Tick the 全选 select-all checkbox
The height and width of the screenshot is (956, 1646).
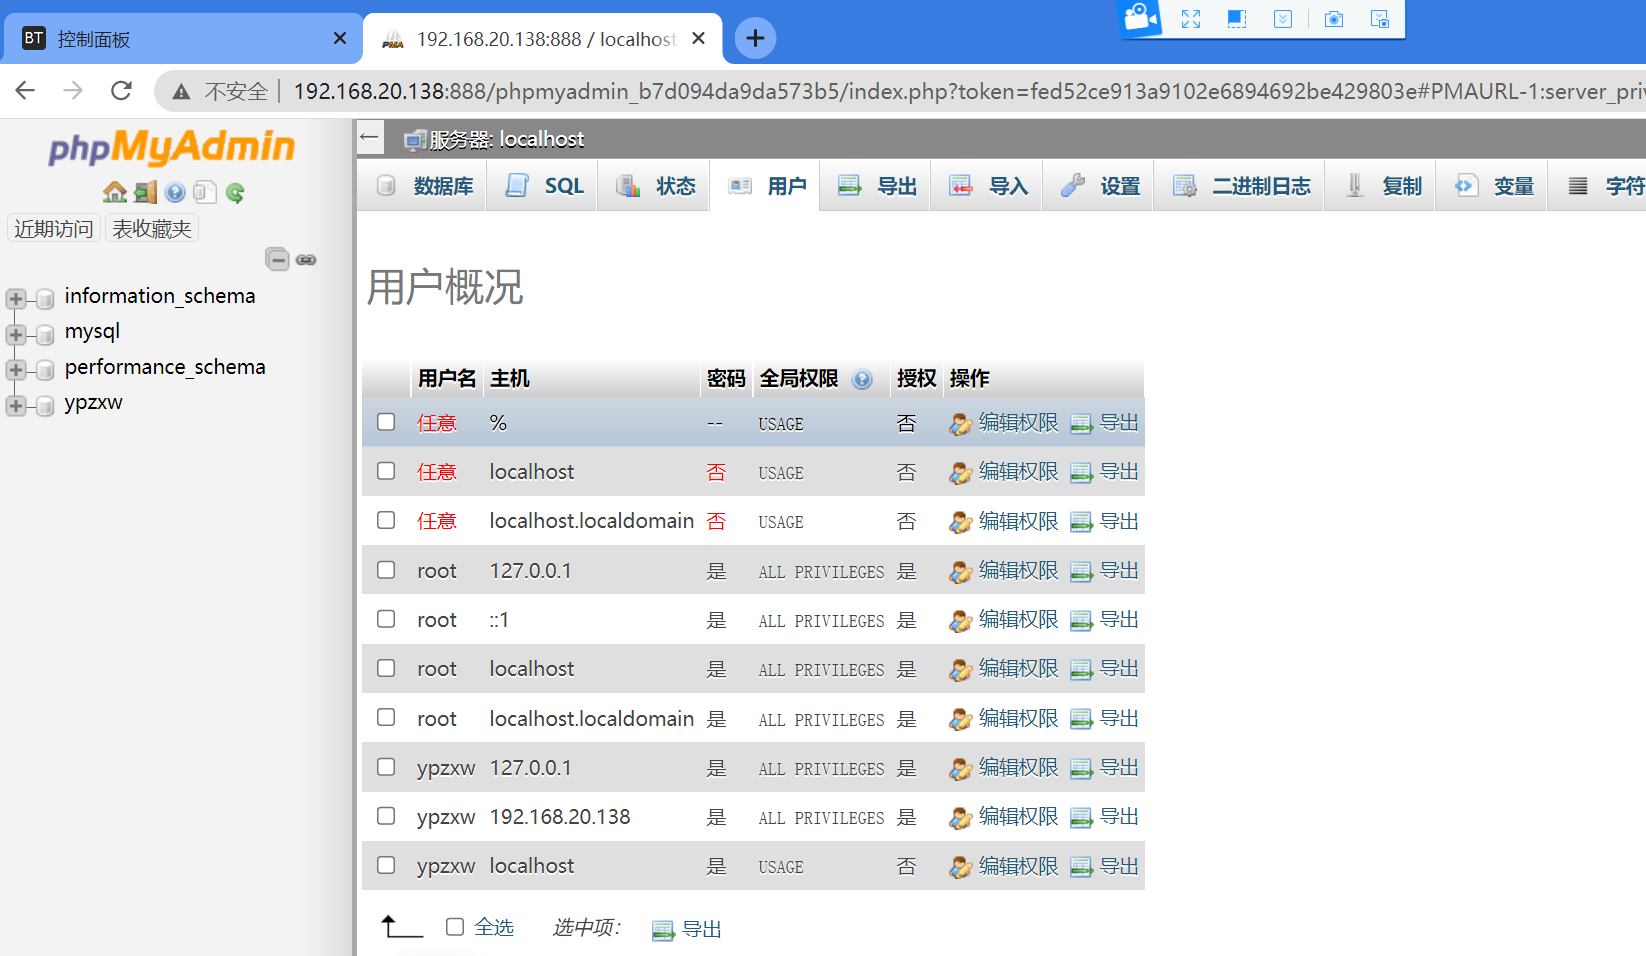click(455, 927)
